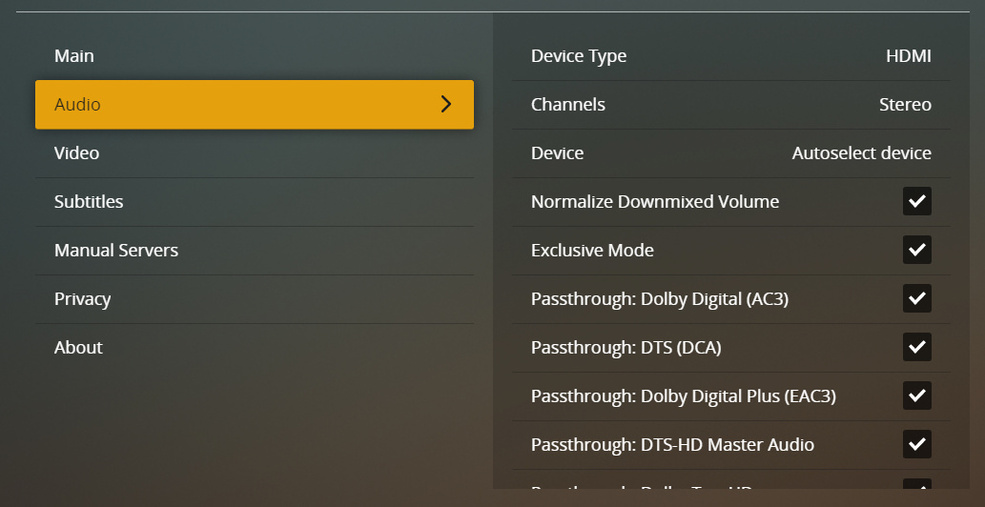
Task: Uncheck DTS-HD Master Audio passthrough
Action: pyautogui.click(x=917, y=444)
